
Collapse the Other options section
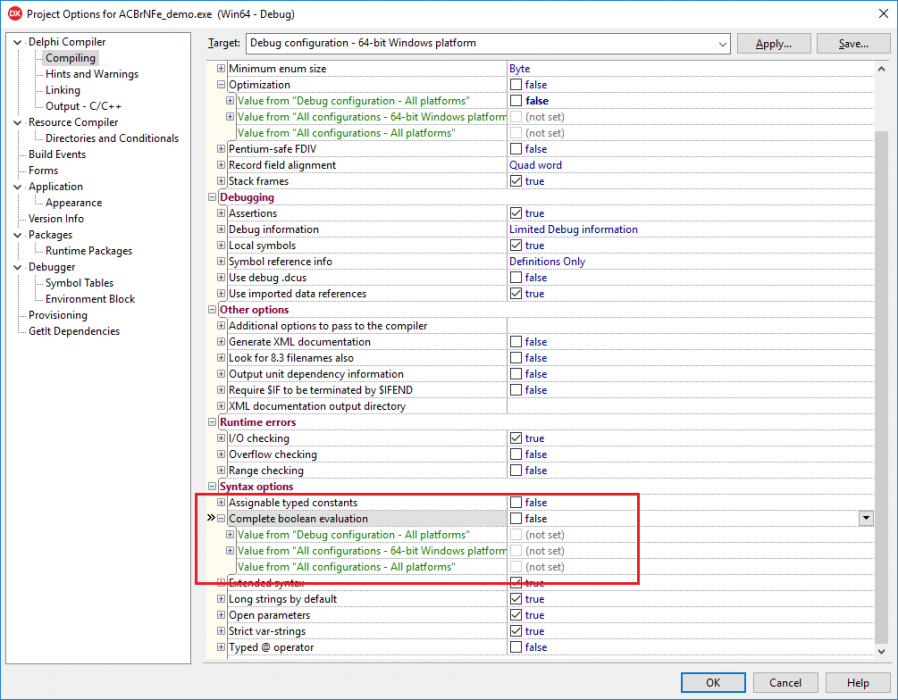[212, 309]
